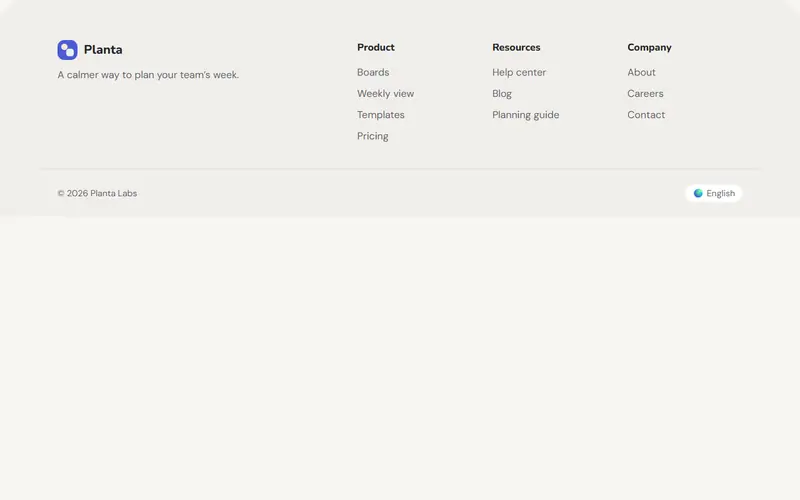Viewport: 800px width, 500px height.
Task: Open the Help center link
Action: pyautogui.click(x=519, y=72)
